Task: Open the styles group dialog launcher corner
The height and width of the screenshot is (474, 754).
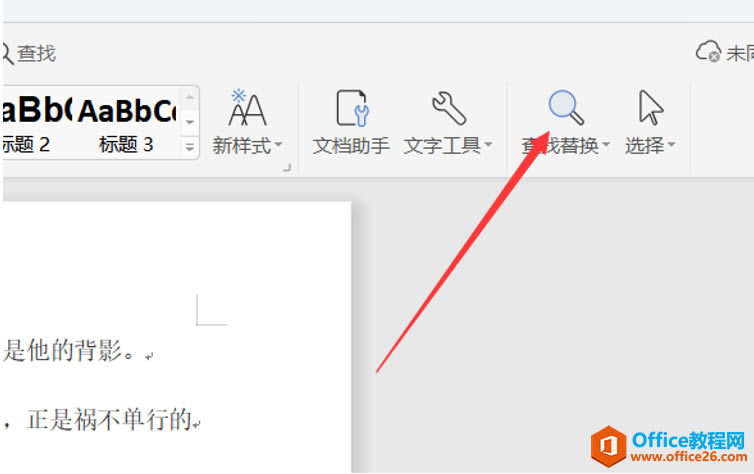Action: [287, 167]
